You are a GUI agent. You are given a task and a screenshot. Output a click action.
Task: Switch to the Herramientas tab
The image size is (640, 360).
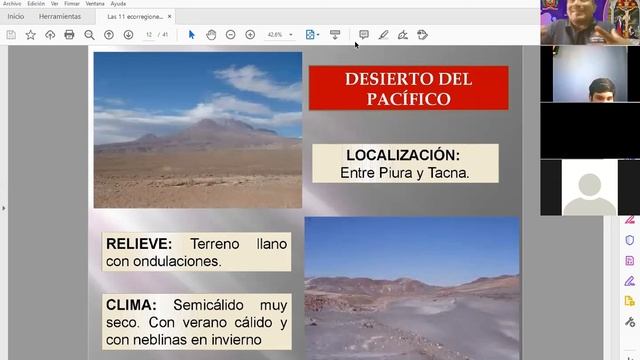tap(60, 16)
